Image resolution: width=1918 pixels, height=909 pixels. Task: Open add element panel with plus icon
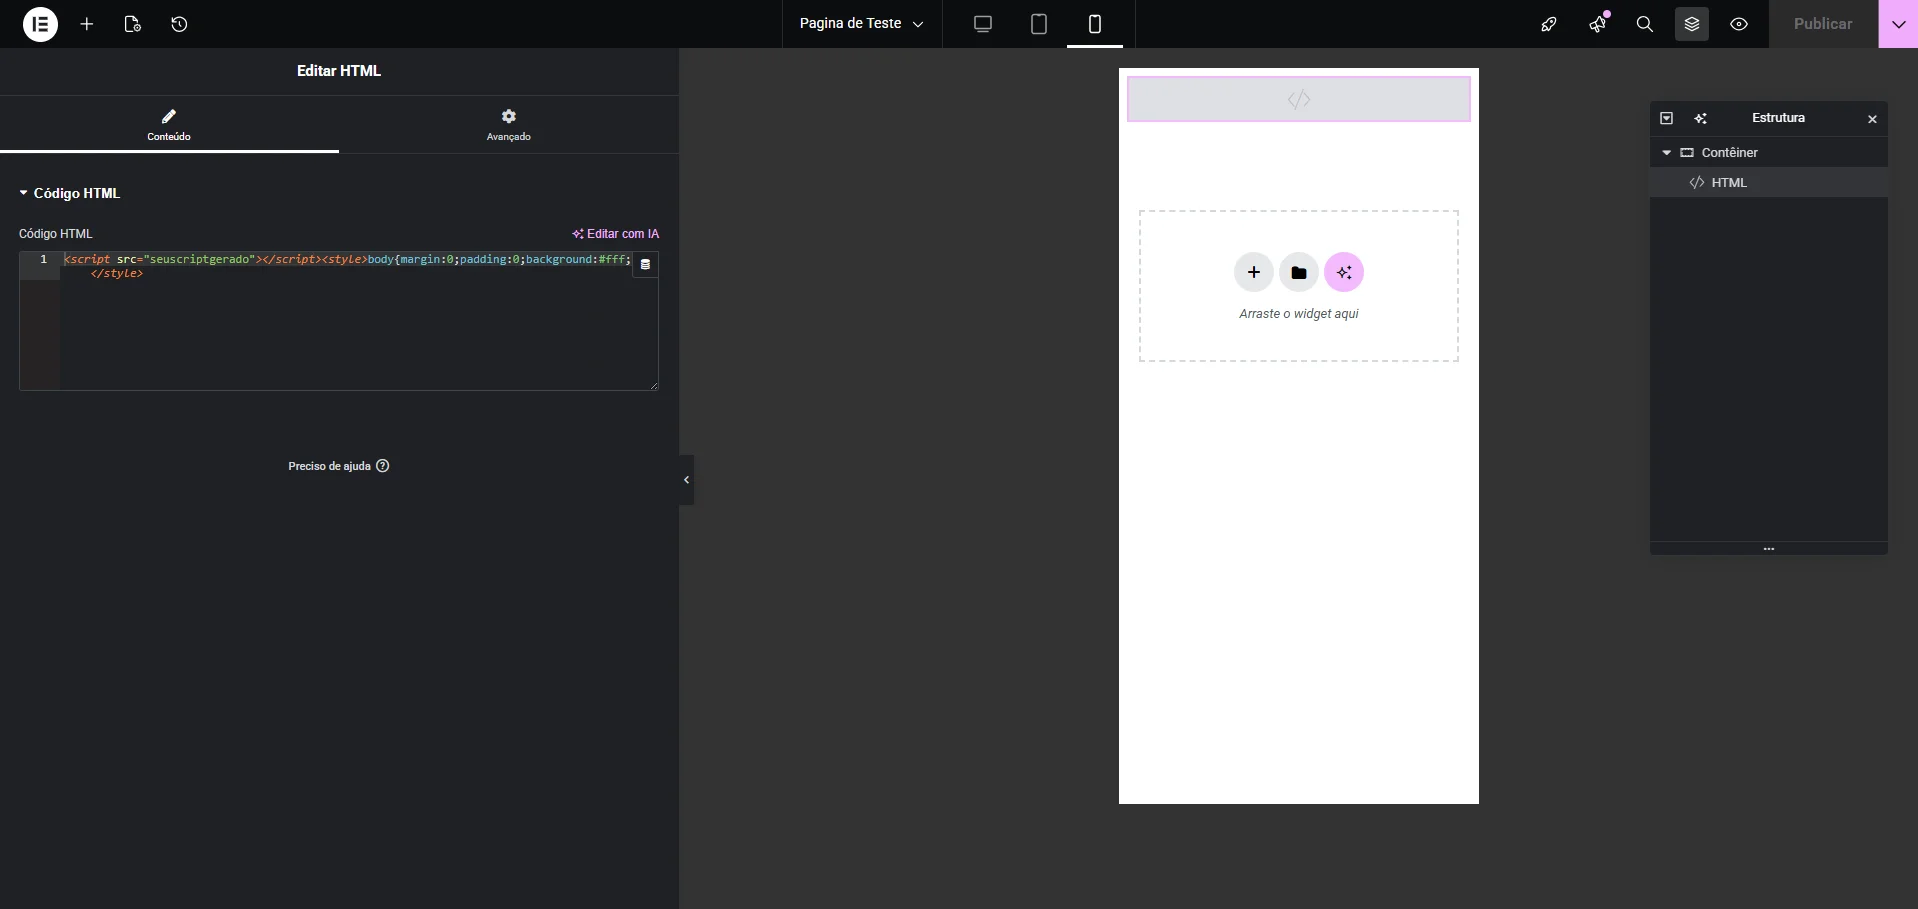87,24
